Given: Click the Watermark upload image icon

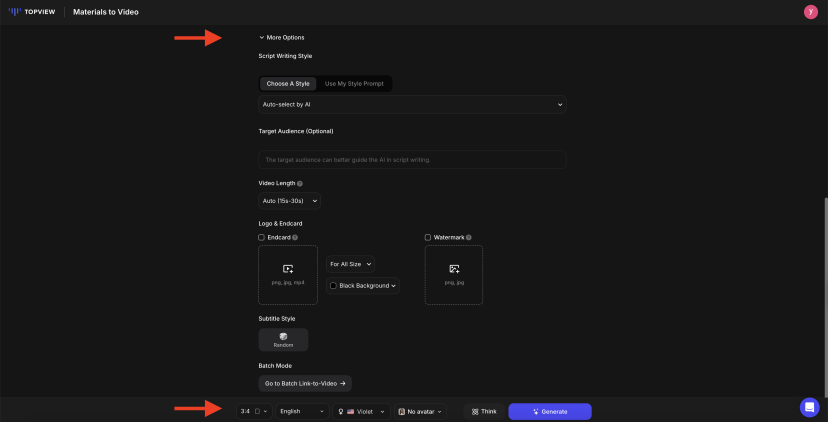Looking at the screenshot, I should [454, 269].
